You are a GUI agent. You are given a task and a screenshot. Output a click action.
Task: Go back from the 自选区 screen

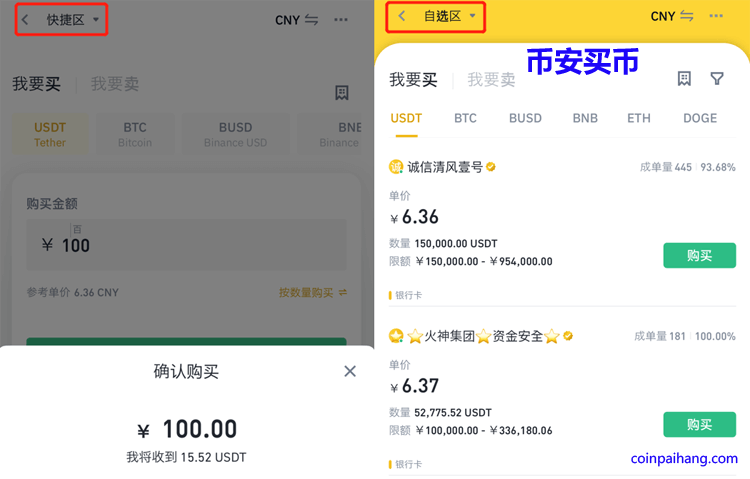402,16
